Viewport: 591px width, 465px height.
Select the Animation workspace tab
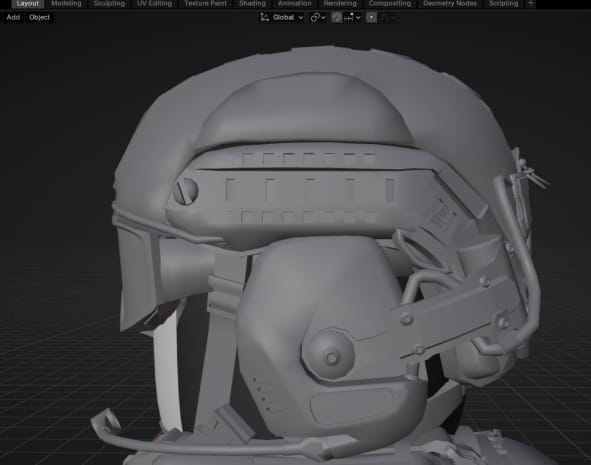(x=295, y=3)
